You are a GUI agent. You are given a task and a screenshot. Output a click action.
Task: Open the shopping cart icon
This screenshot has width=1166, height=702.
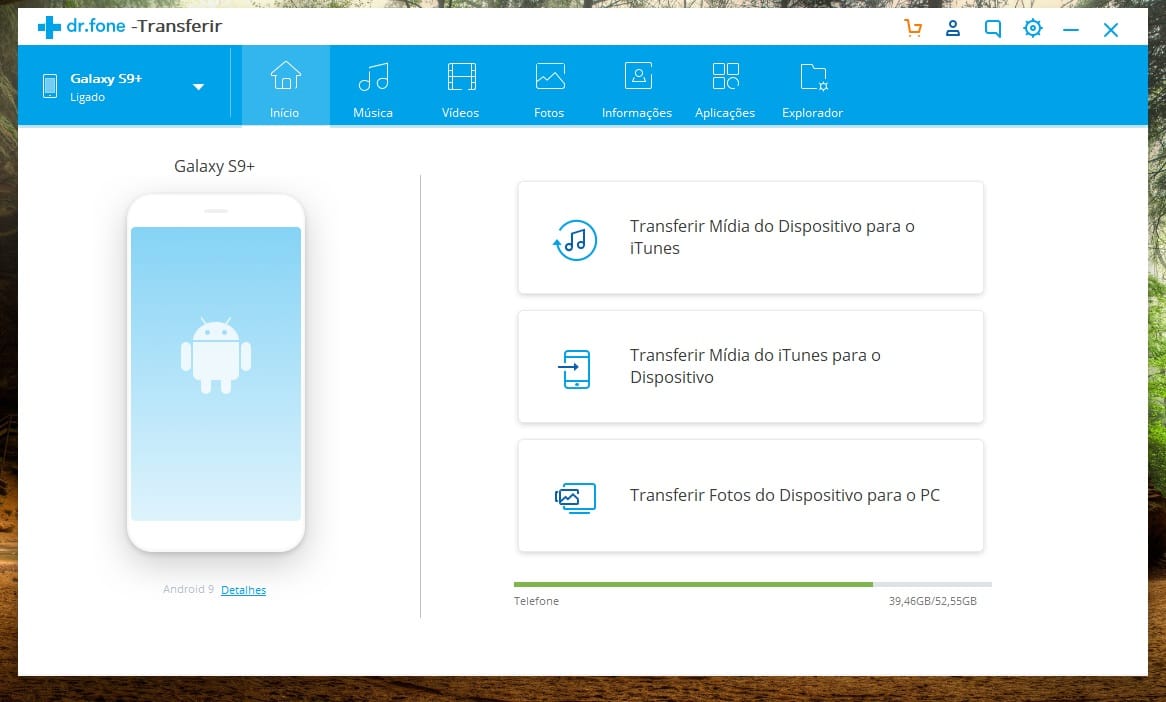(x=912, y=29)
